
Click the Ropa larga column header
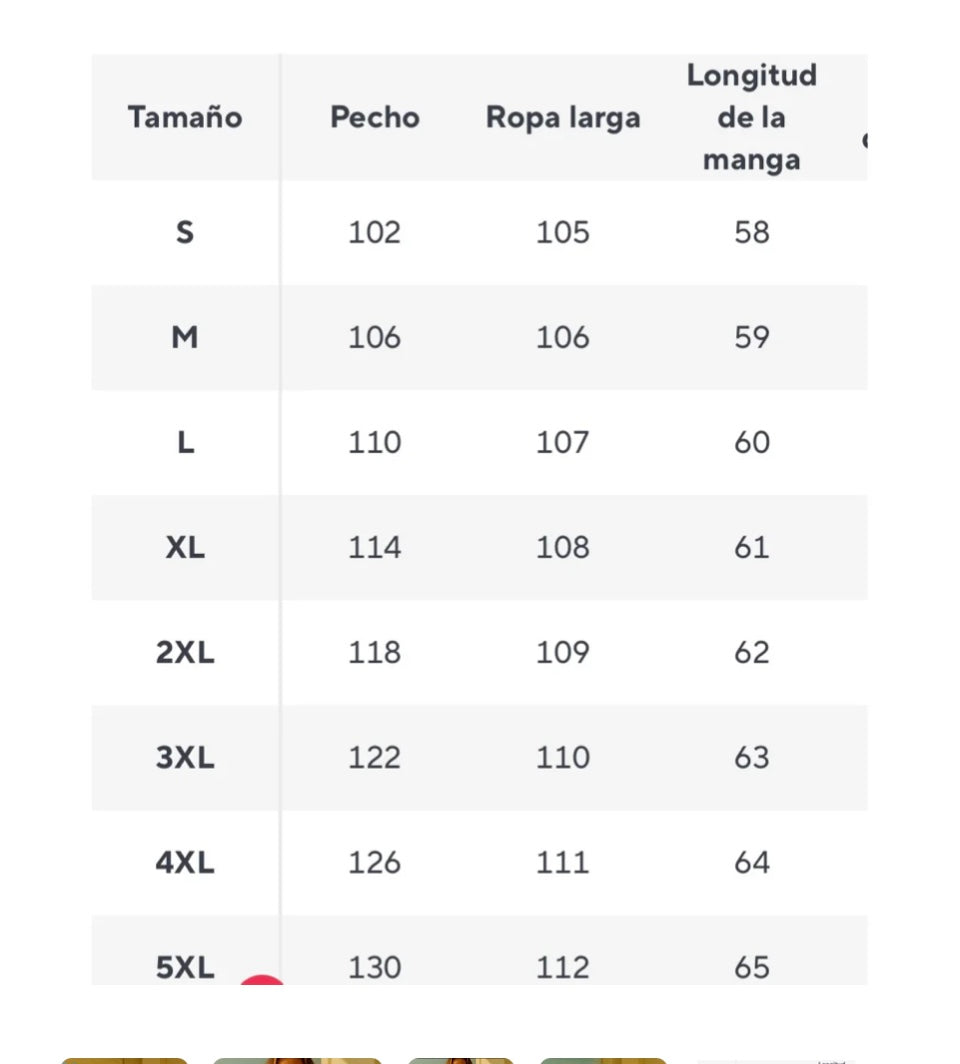pyautogui.click(x=563, y=118)
